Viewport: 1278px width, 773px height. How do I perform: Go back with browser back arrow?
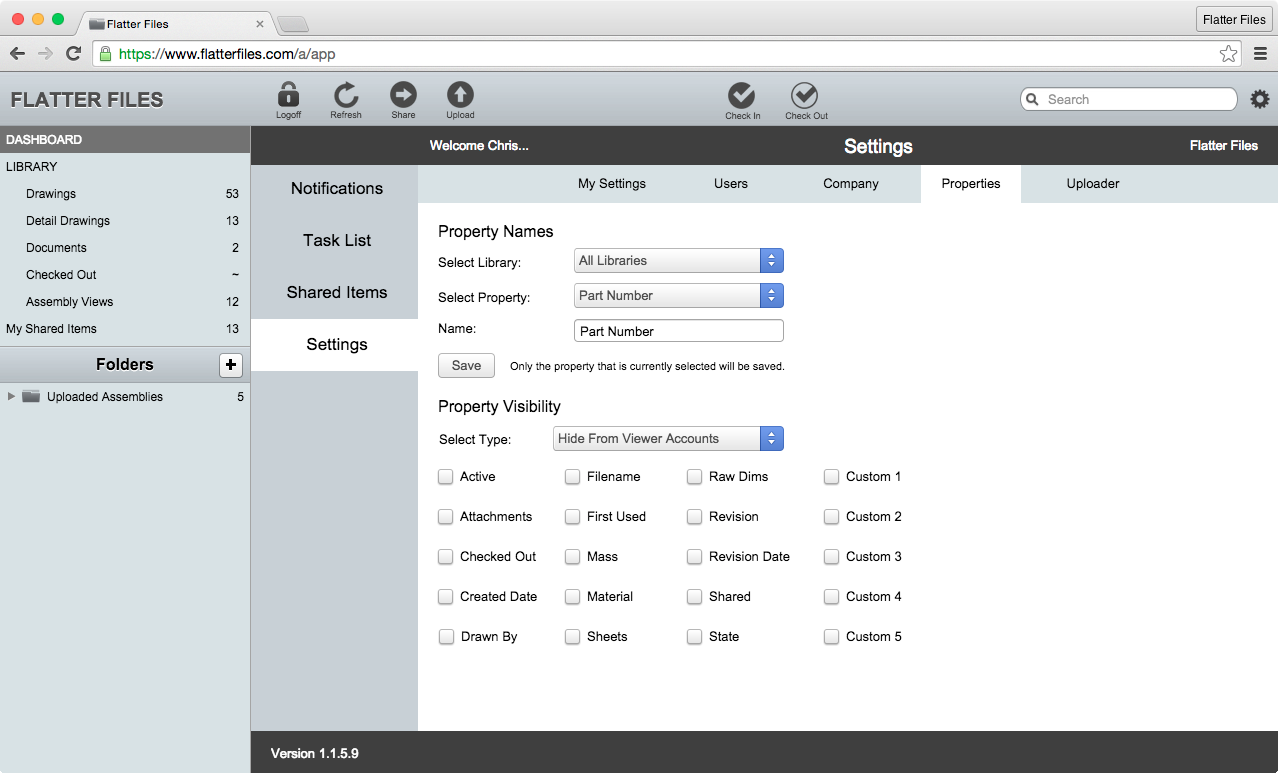[17, 54]
